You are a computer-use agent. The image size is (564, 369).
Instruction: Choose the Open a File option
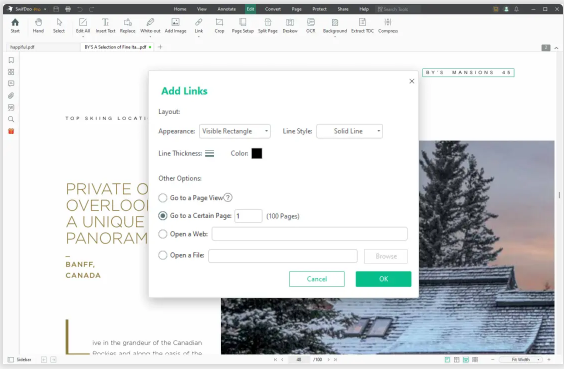[x=163, y=255]
